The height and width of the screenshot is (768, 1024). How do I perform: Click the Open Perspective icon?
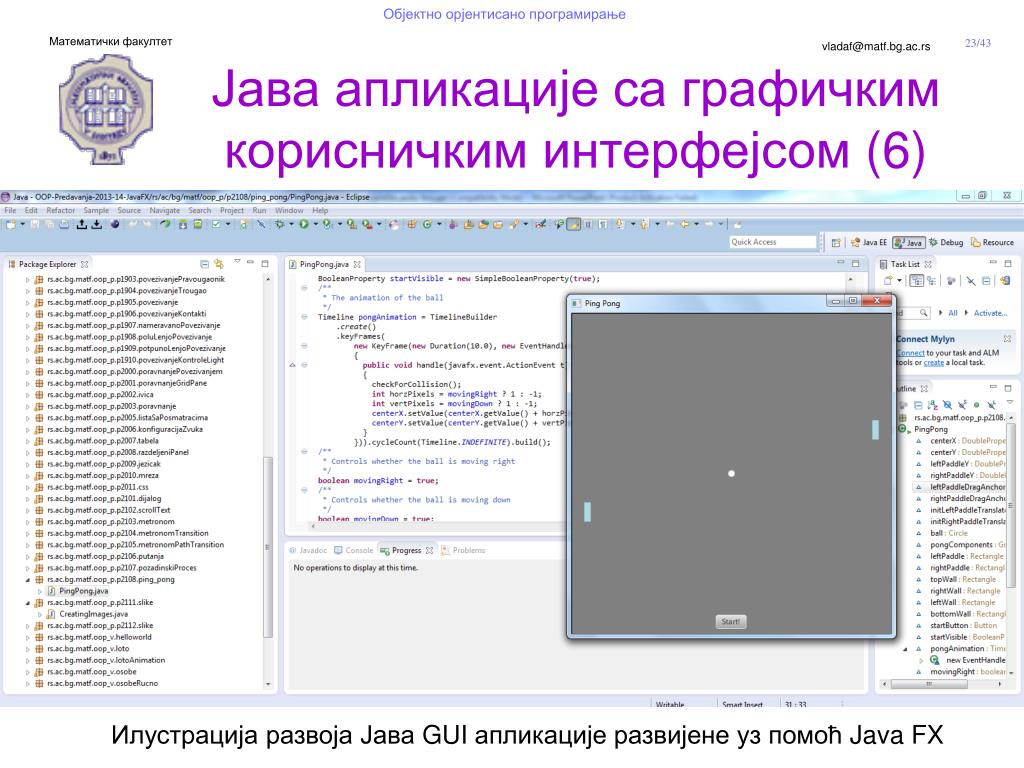coord(835,242)
